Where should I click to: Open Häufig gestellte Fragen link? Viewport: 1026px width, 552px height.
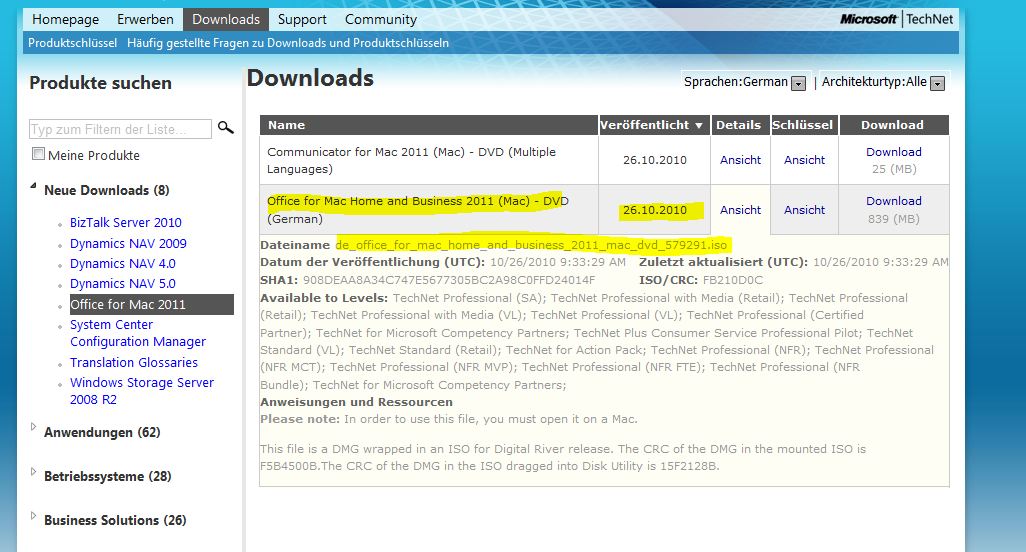[288, 43]
